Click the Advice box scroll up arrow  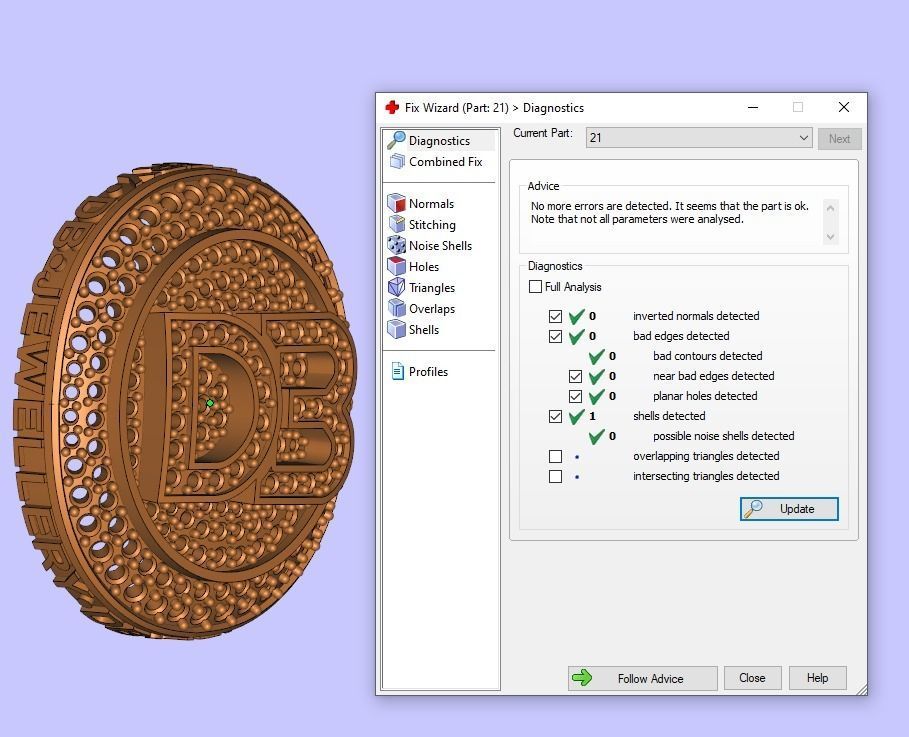(x=830, y=208)
